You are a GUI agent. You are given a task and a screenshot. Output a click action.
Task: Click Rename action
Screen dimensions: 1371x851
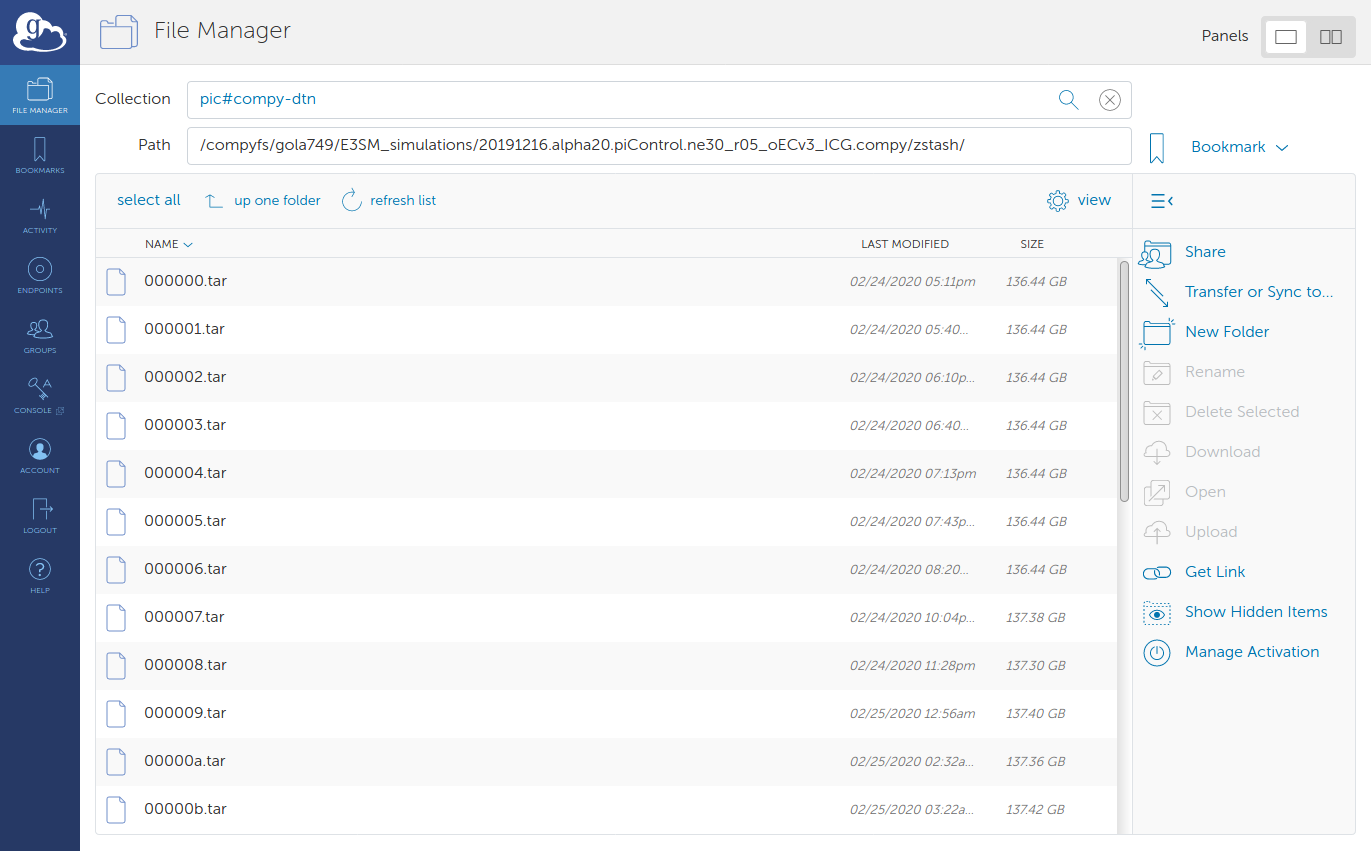1215,372
